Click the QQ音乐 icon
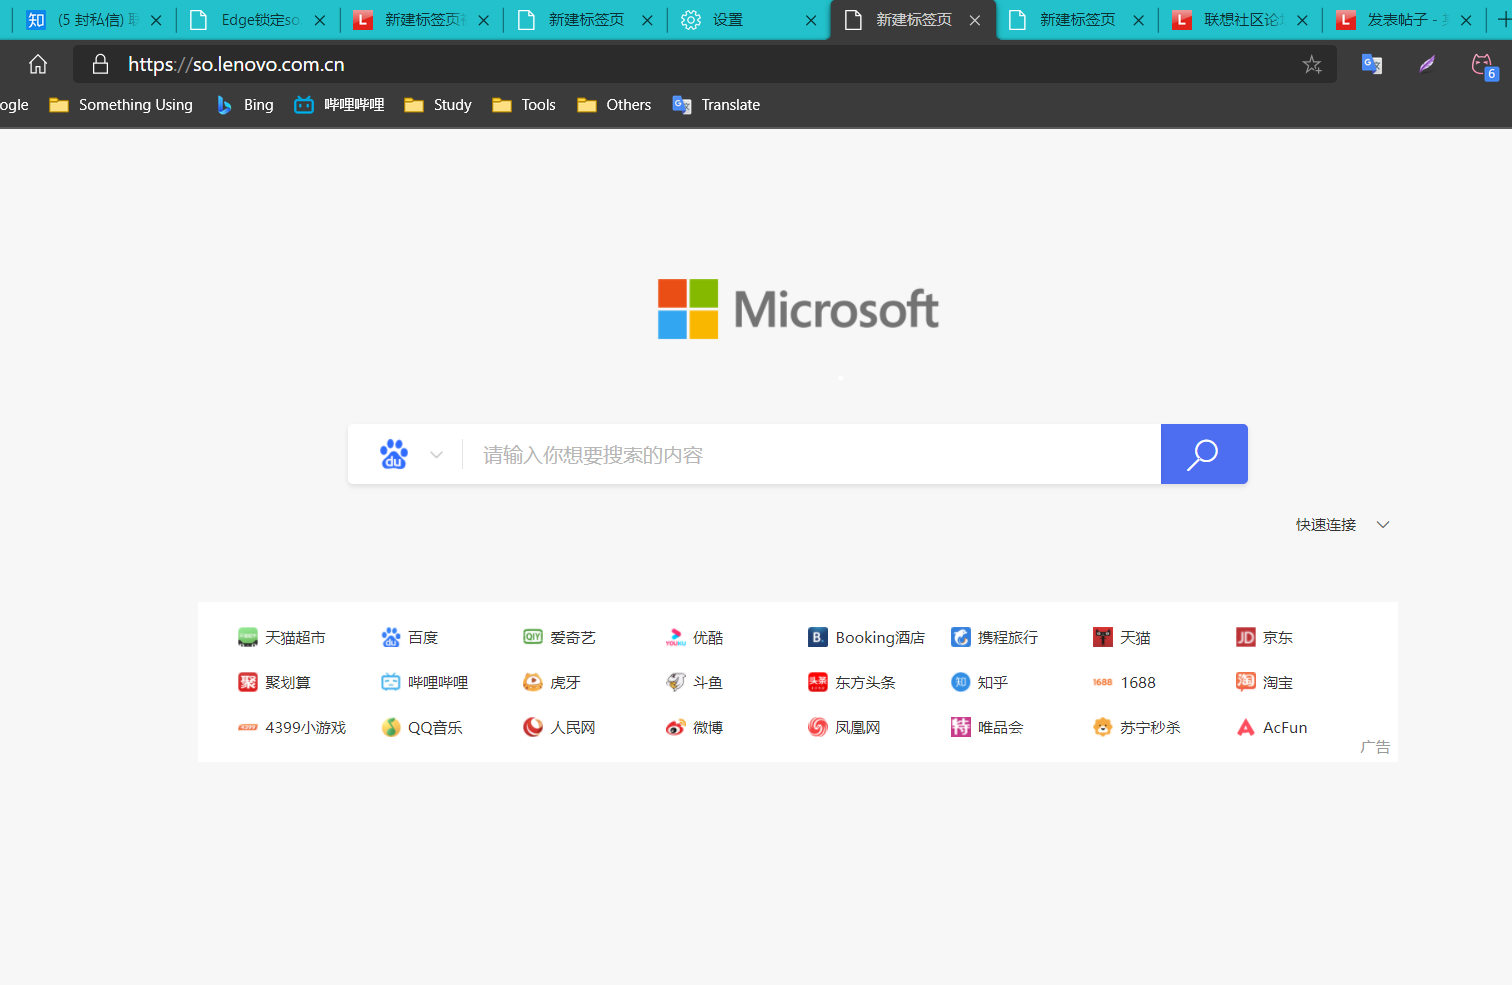The image size is (1512, 985). tap(391, 727)
